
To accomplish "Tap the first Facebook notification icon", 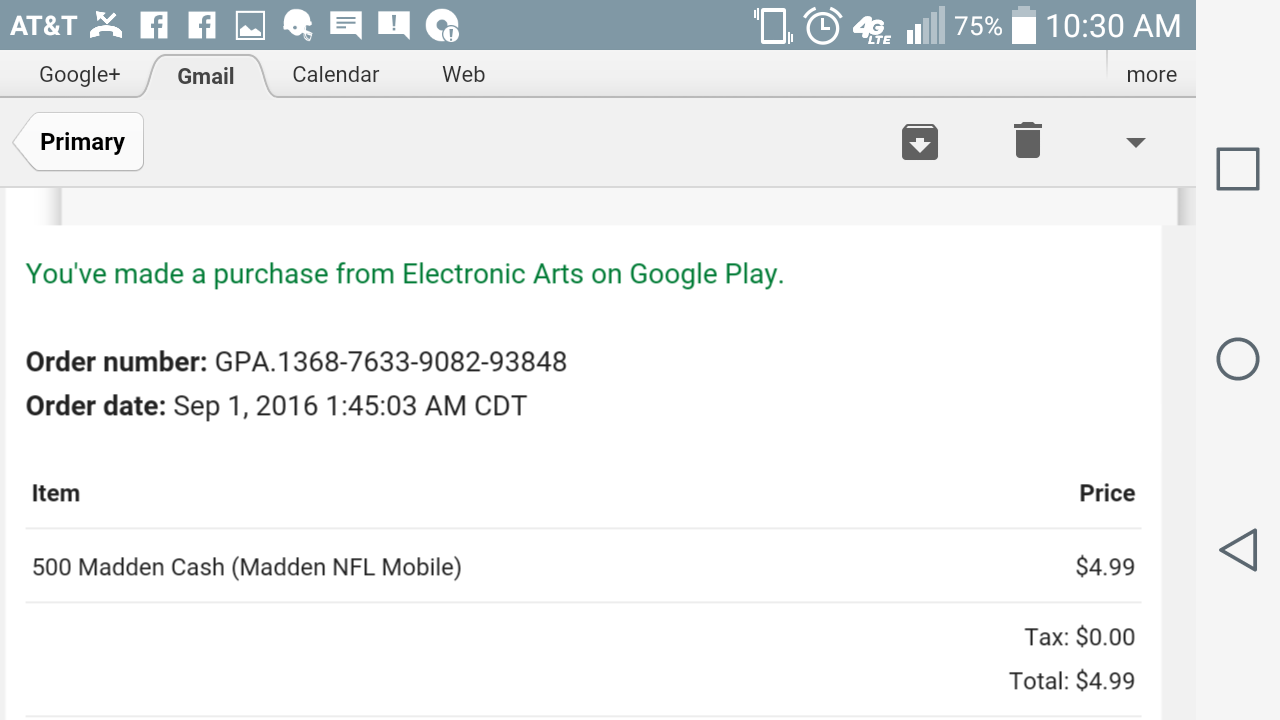I will click(154, 25).
